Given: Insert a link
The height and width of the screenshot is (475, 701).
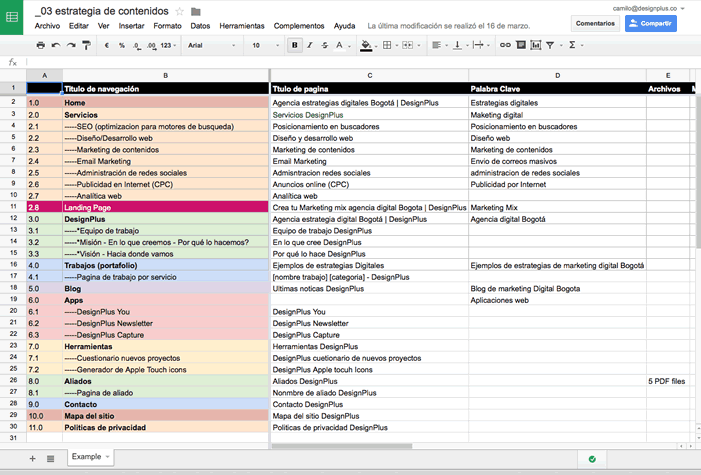Looking at the screenshot, I should tap(505, 45).
